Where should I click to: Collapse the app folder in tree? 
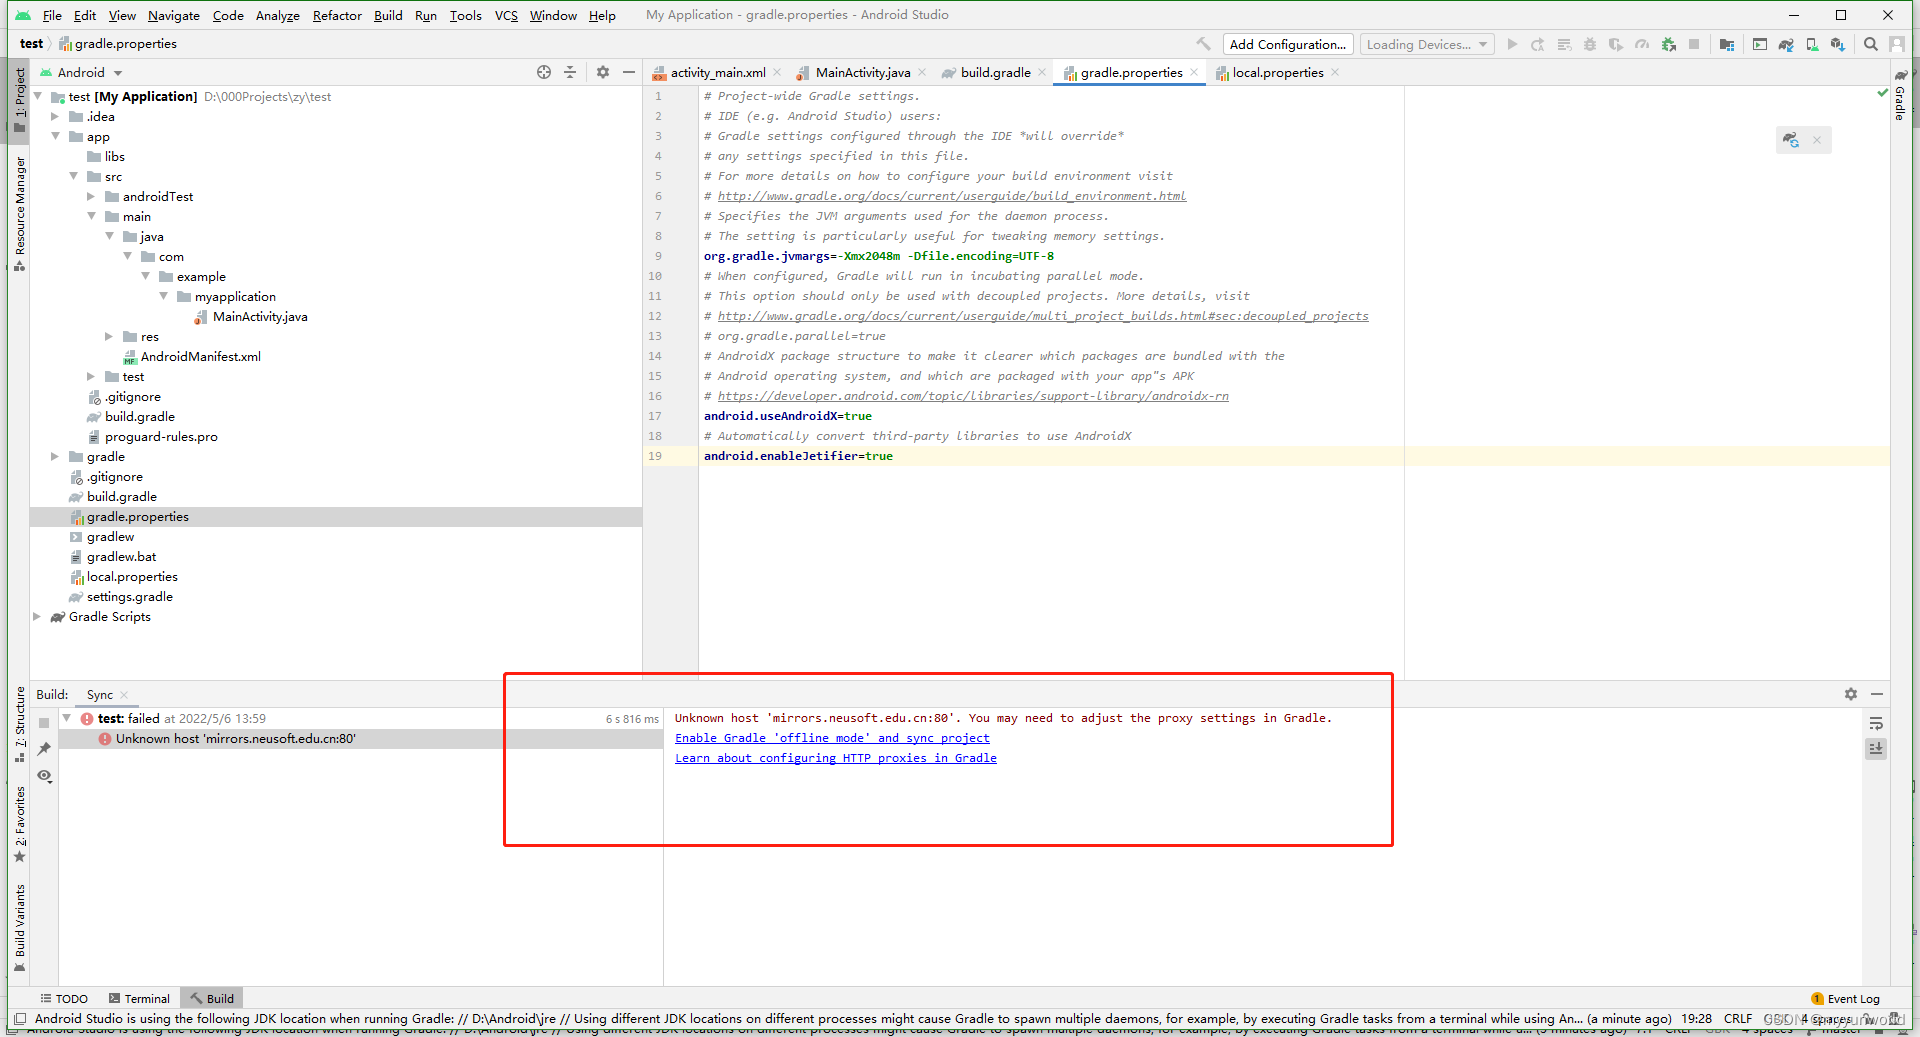tap(55, 136)
